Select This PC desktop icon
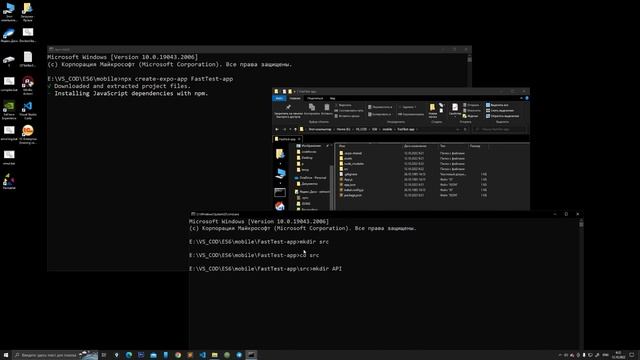The image size is (640, 360). coord(9,11)
